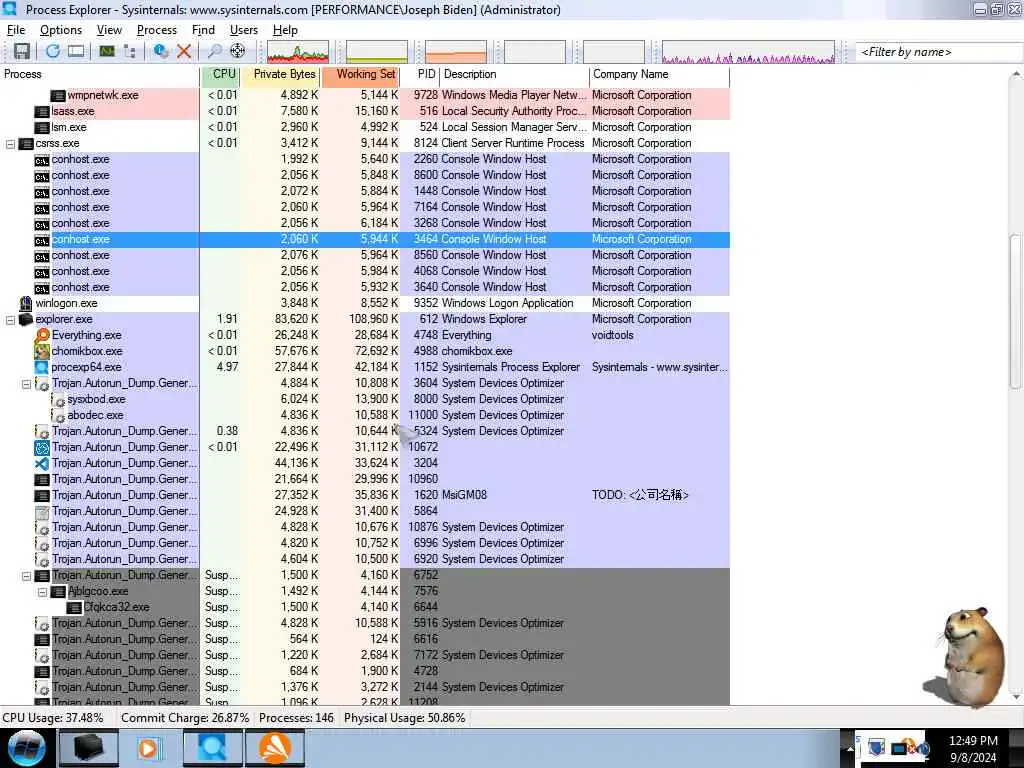Click the orange physical memory mini graph

click(x=456, y=52)
